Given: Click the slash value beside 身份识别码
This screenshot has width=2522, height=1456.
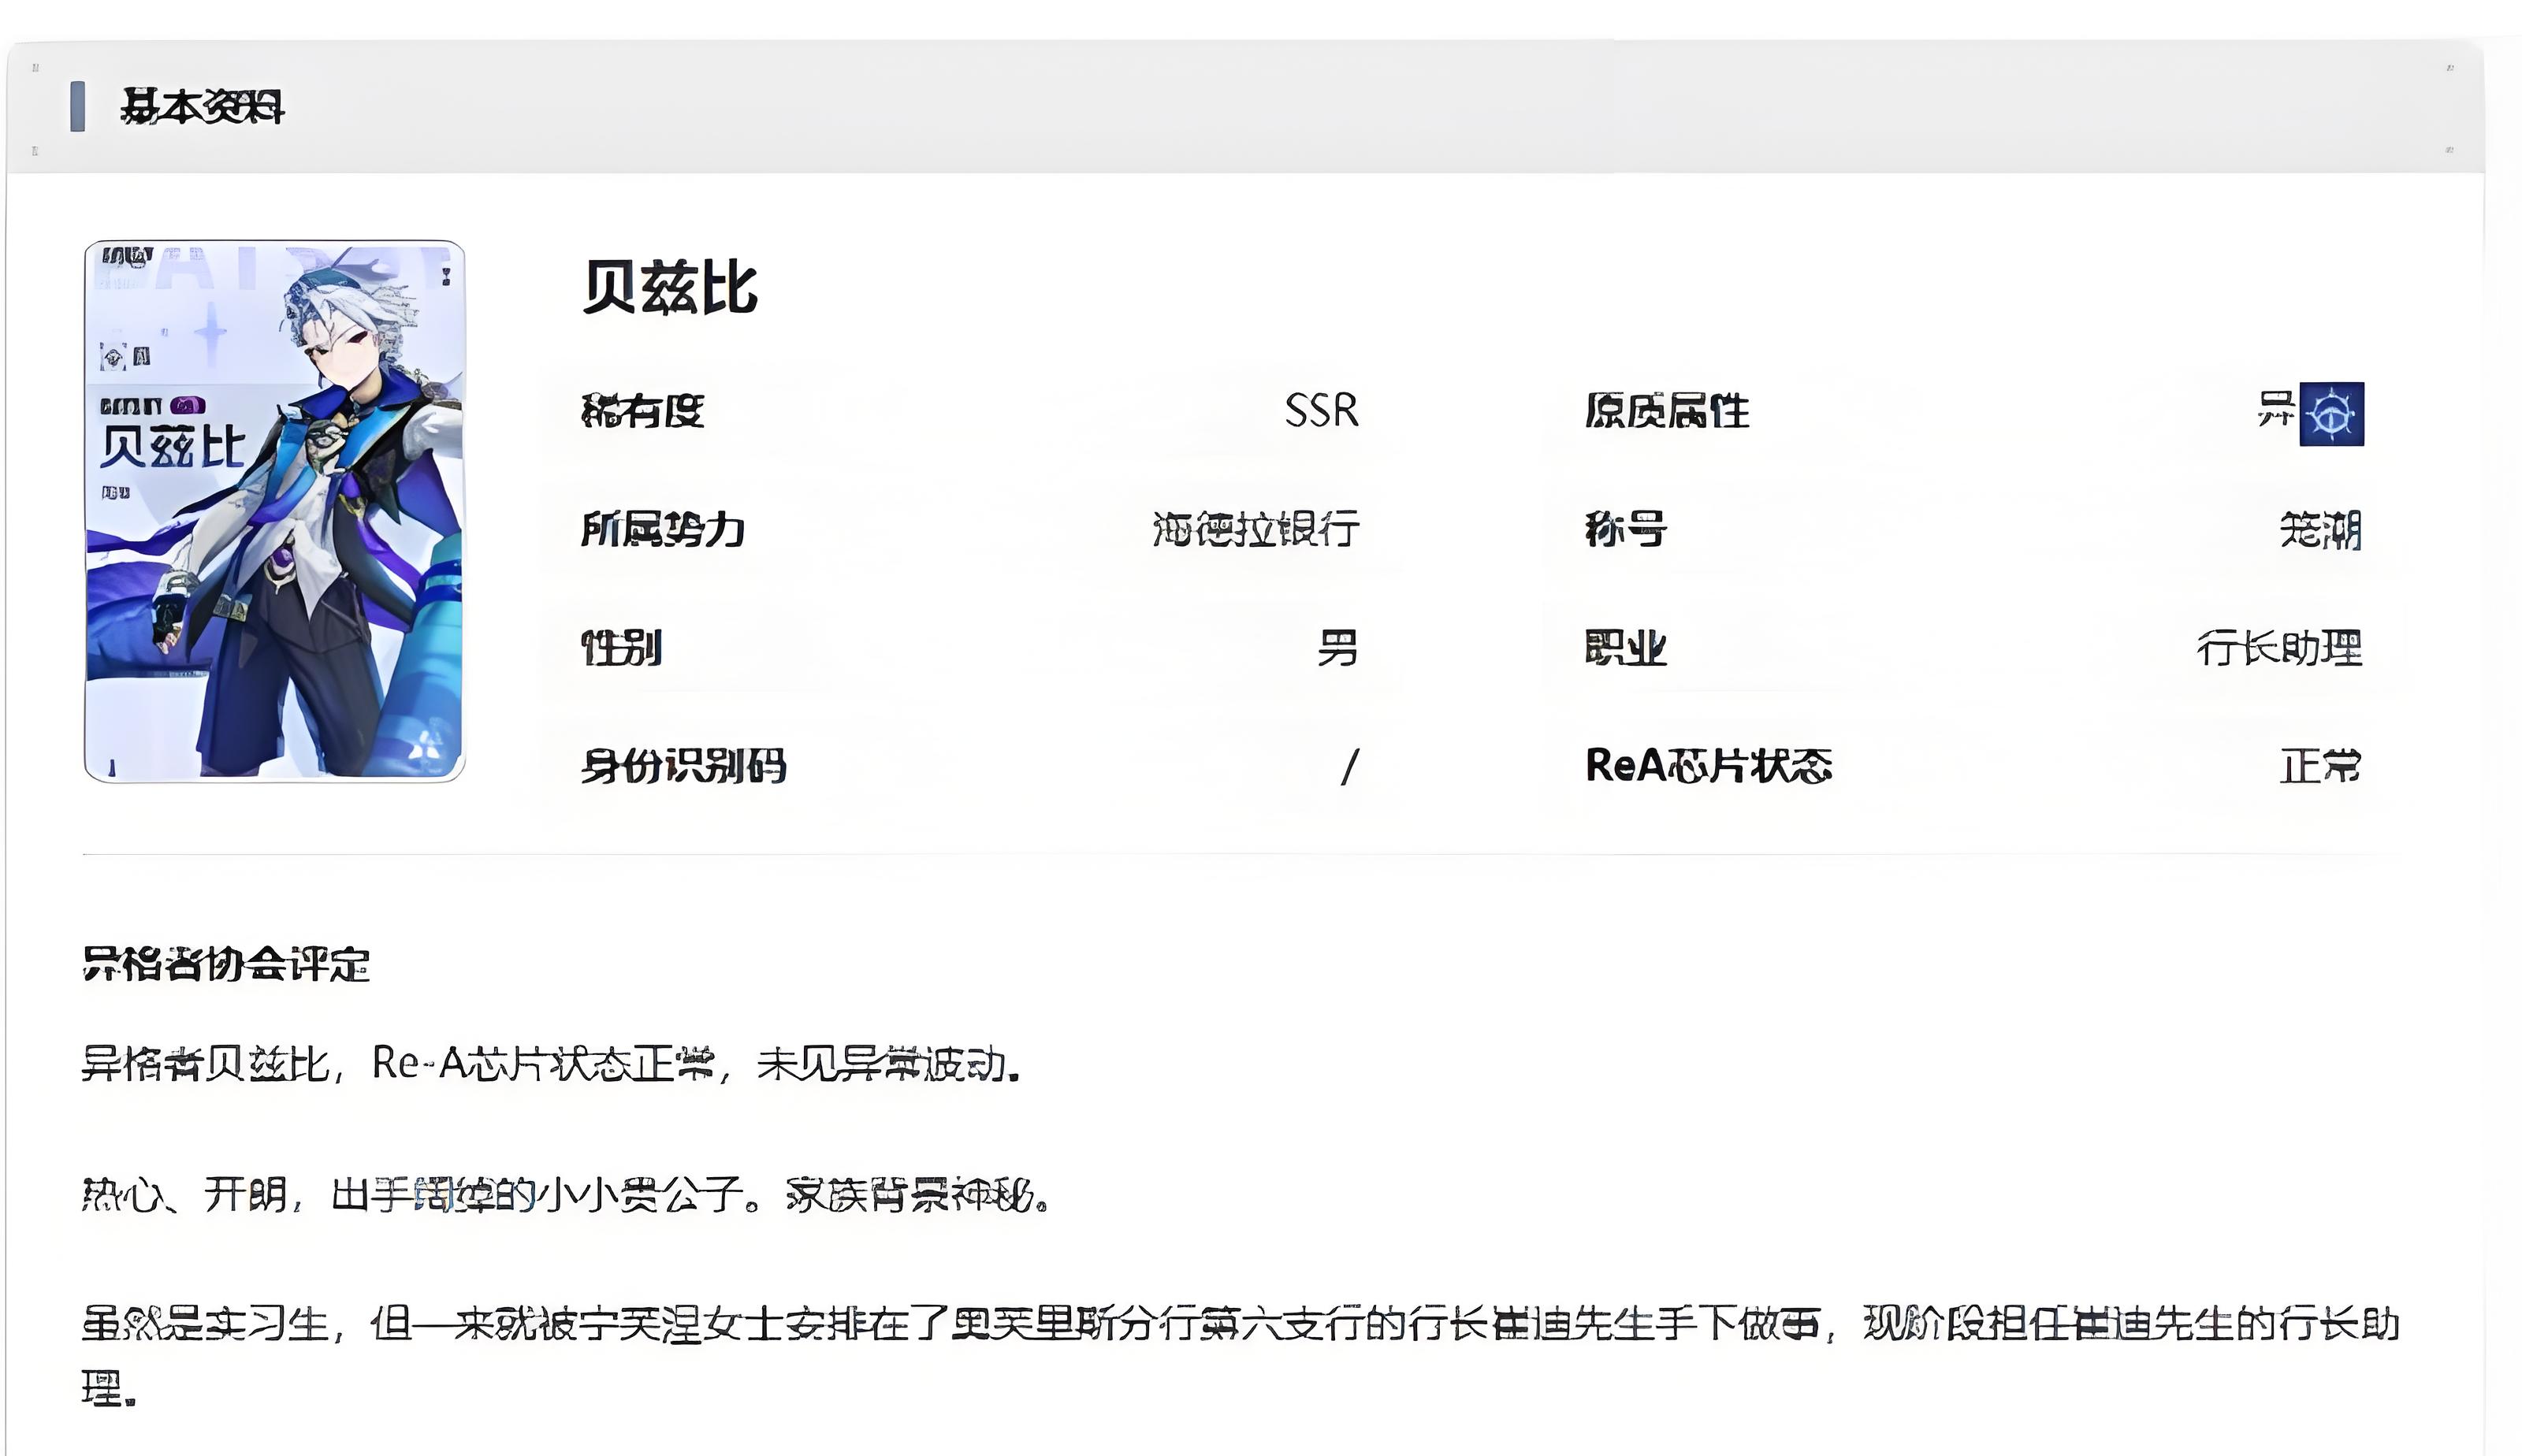Looking at the screenshot, I should (1349, 767).
